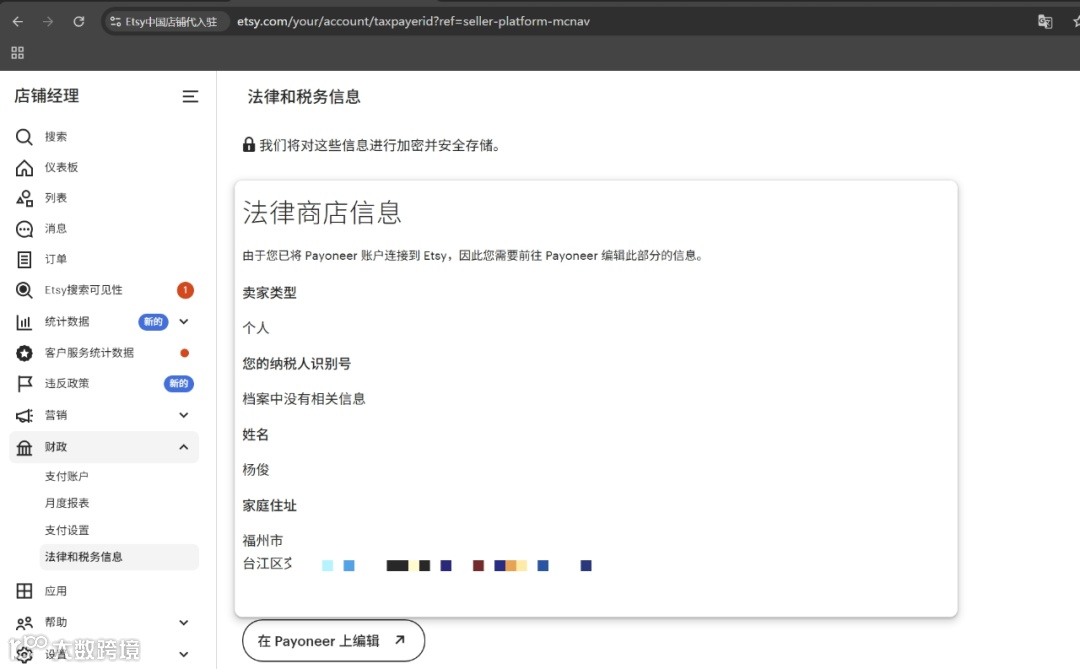Image resolution: width=1080 pixels, height=669 pixels.
Task: Expand the 统计数据 chevron
Action: (x=184, y=322)
